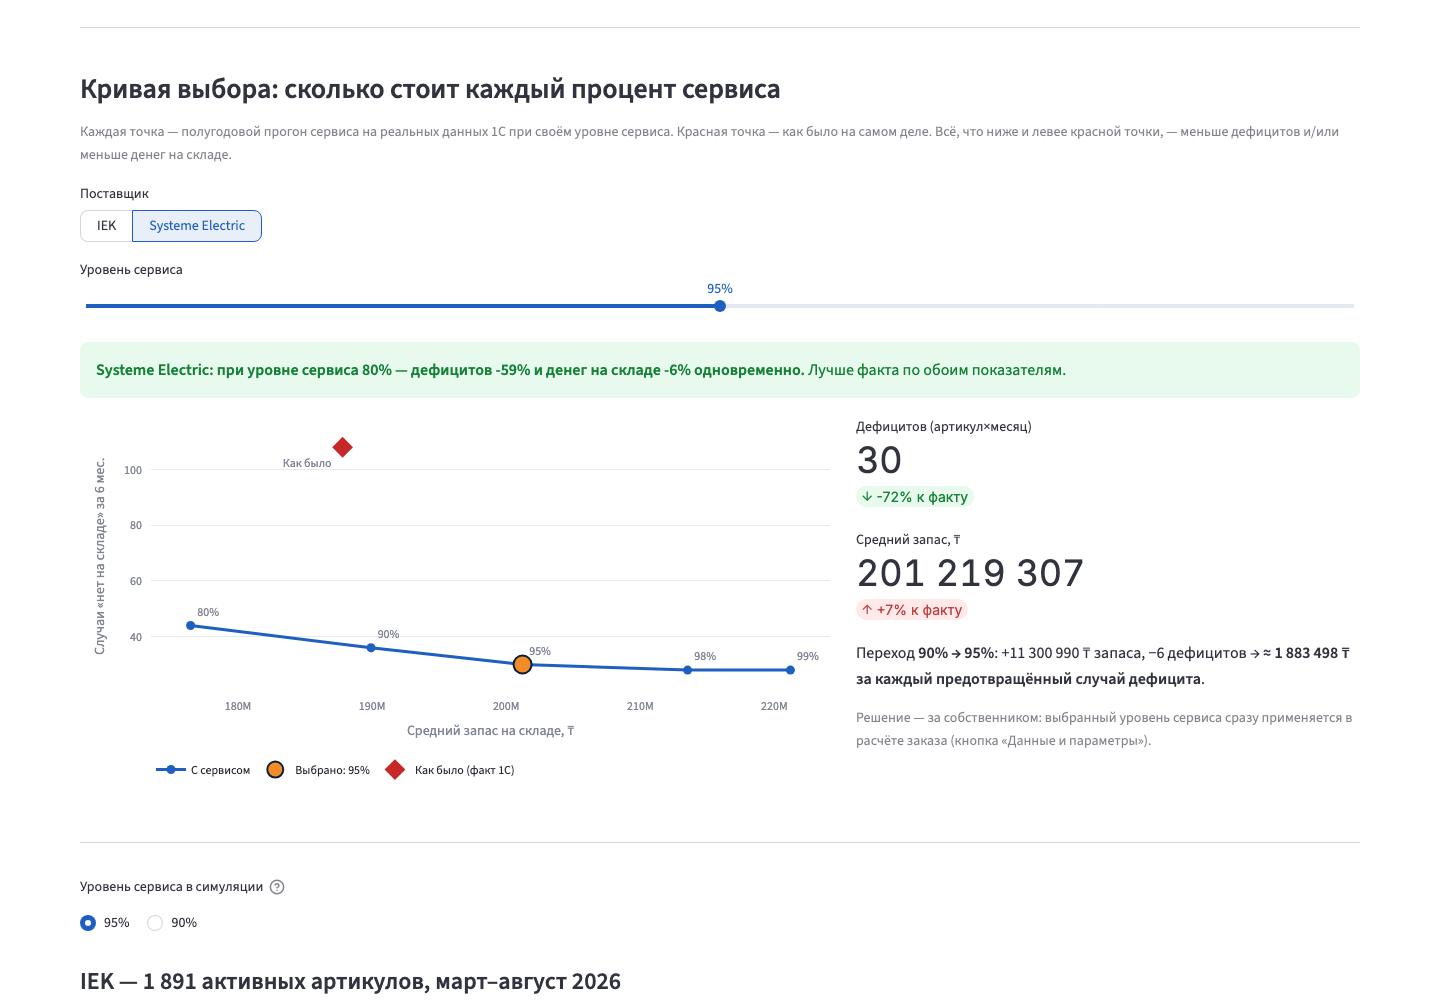1440x1000 pixels.
Task: Click the '-72% к факту' green badge
Action: (914, 497)
